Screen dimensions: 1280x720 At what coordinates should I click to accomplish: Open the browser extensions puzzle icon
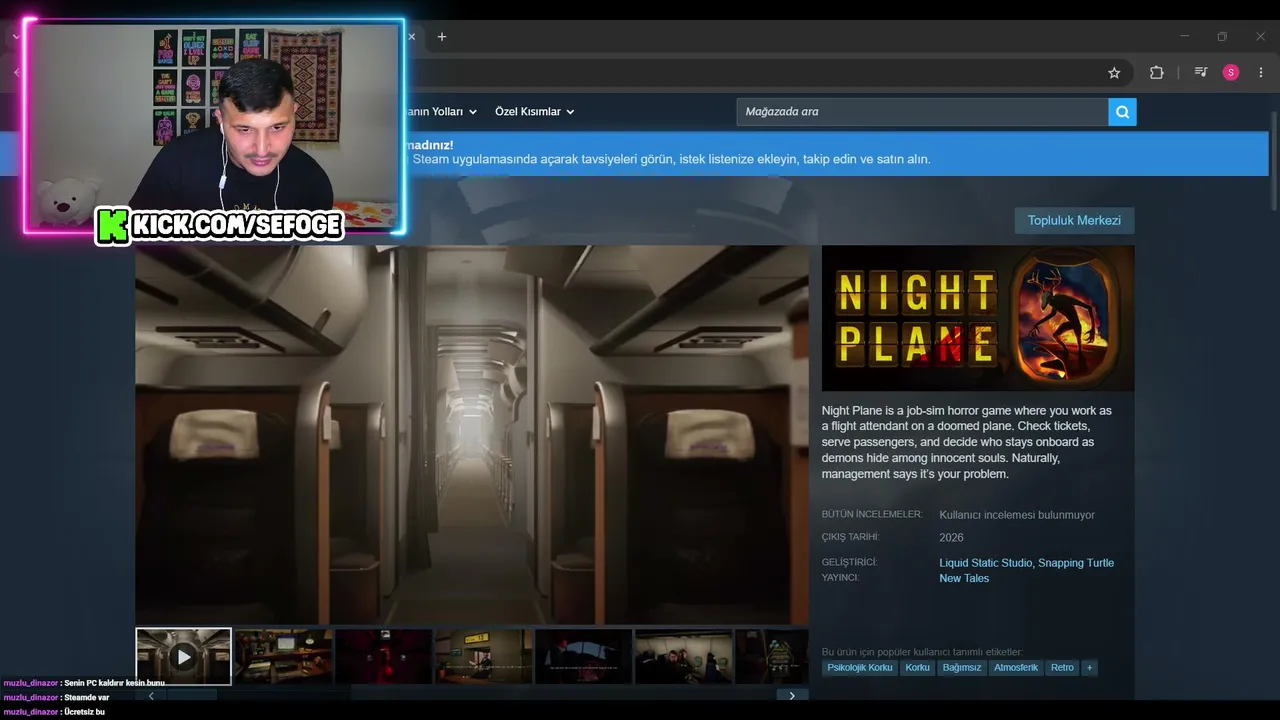pos(1156,73)
